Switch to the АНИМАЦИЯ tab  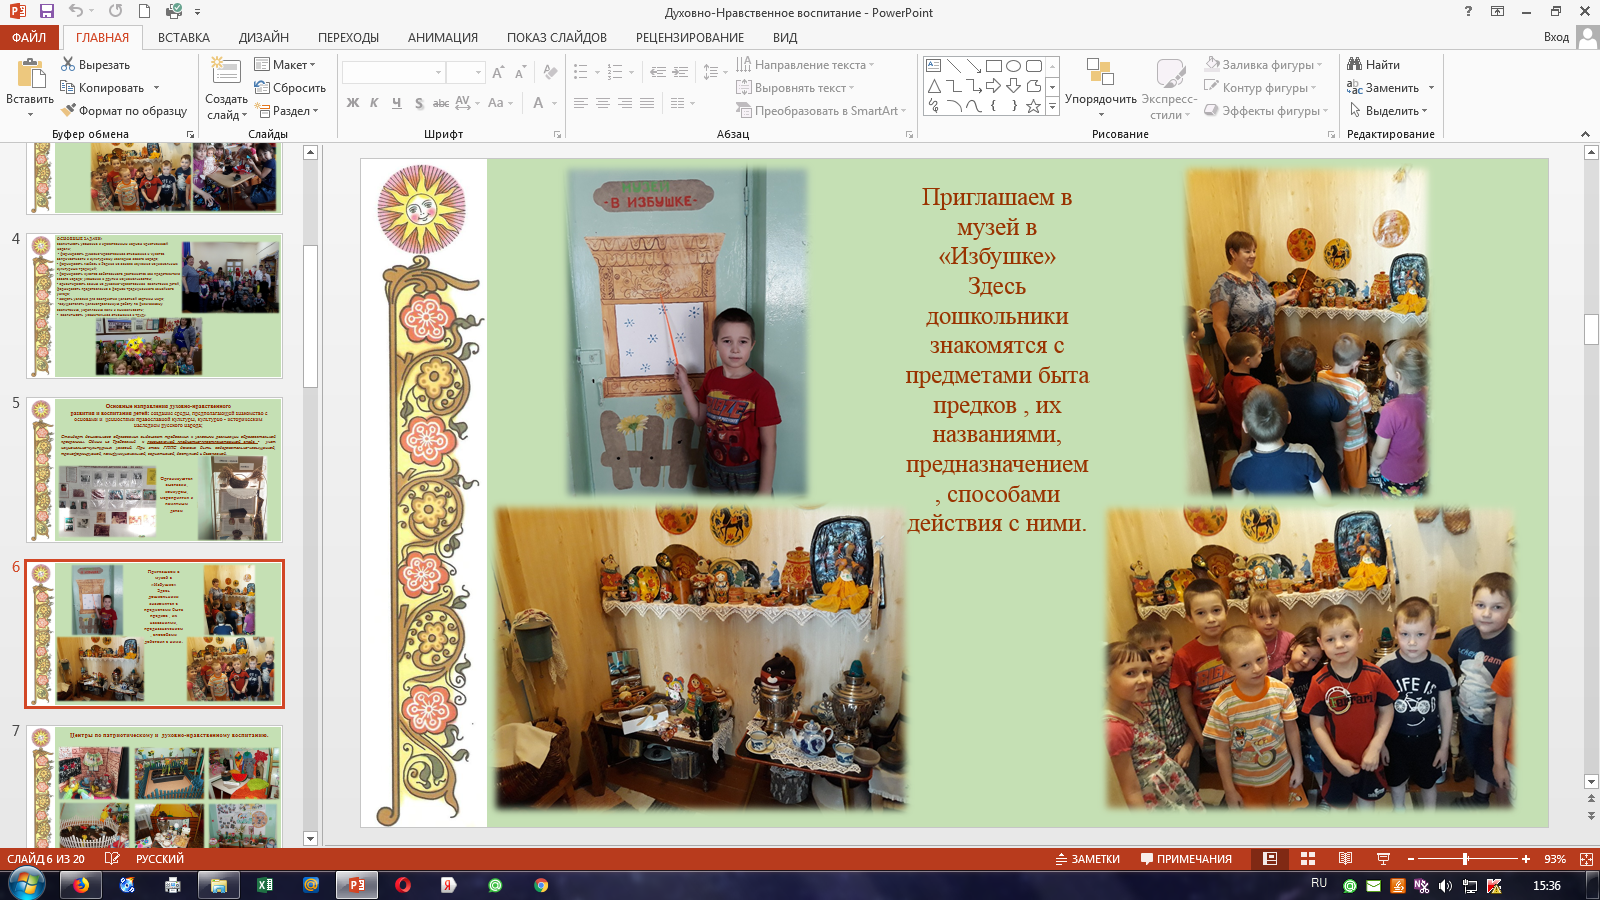[x=442, y=38]
